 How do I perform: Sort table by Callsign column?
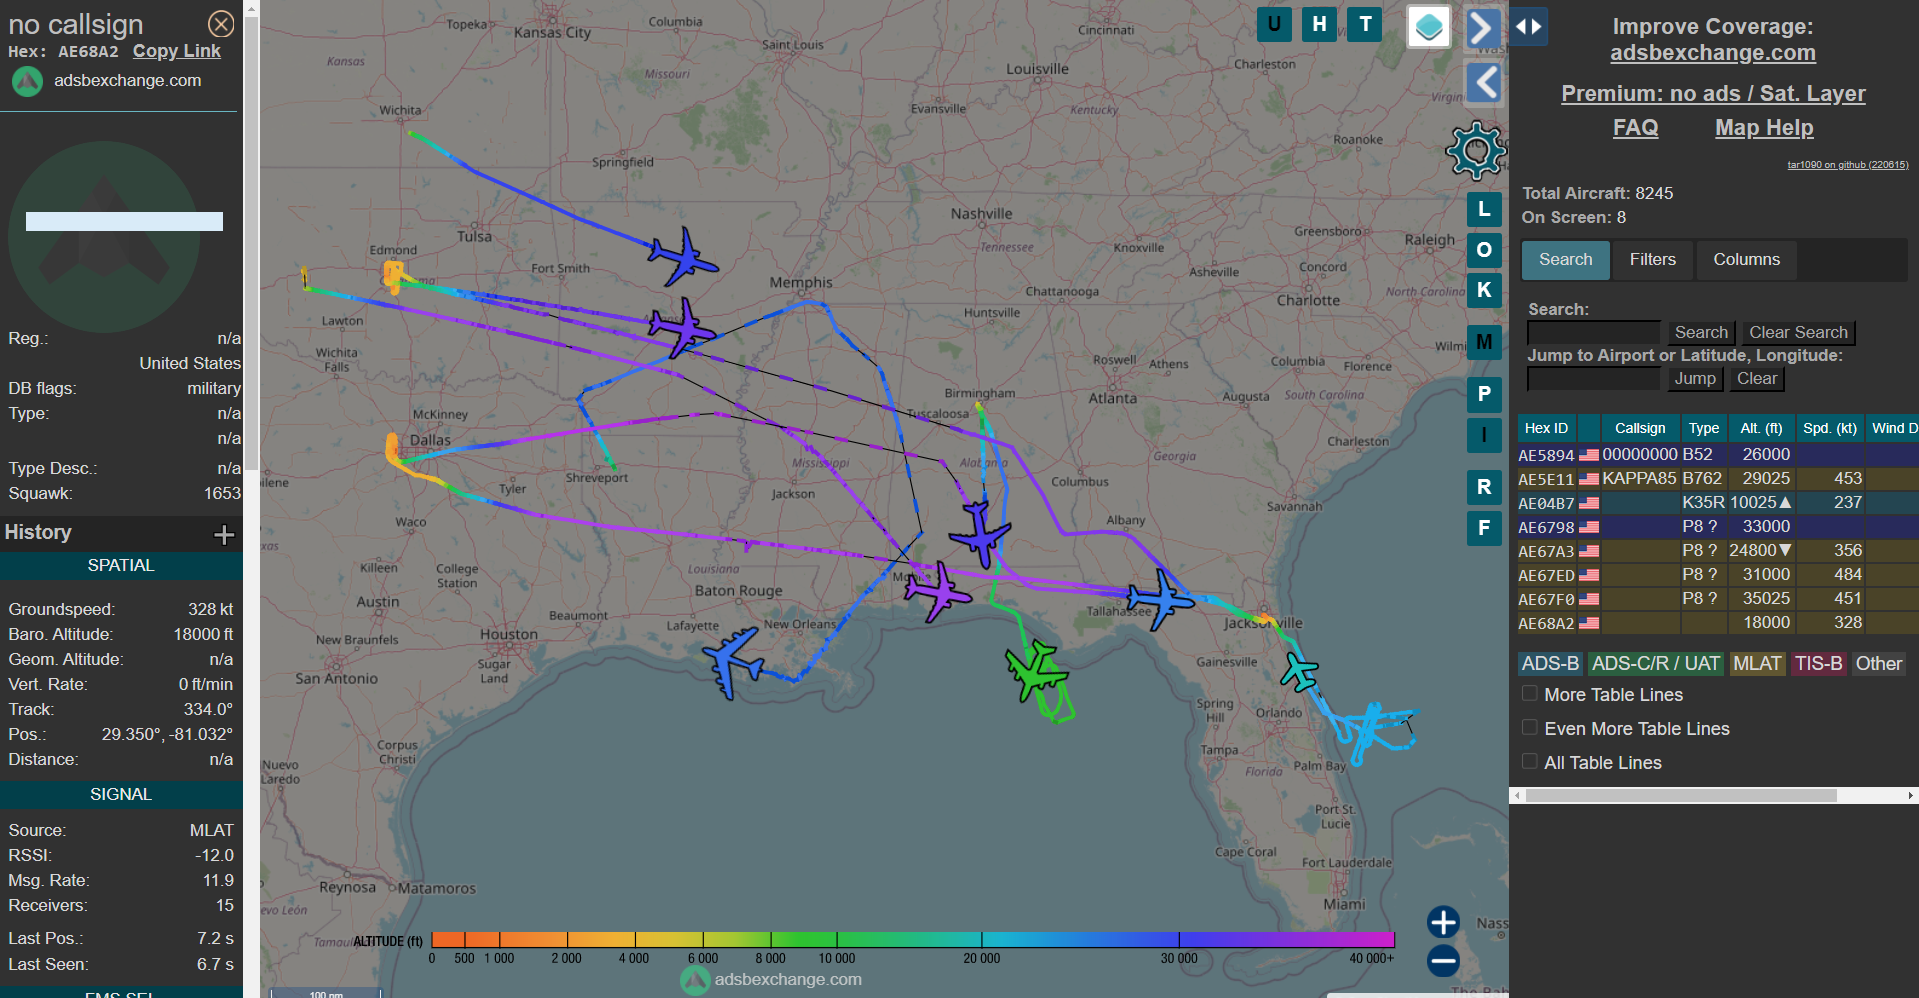click(1640, 428)
